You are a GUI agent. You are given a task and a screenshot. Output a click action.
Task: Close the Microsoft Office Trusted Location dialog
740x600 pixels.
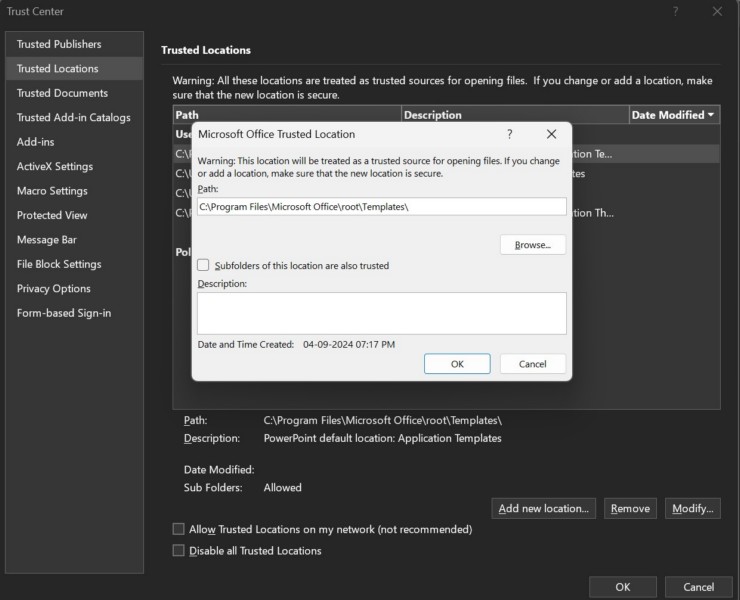(x=551, y=134)
